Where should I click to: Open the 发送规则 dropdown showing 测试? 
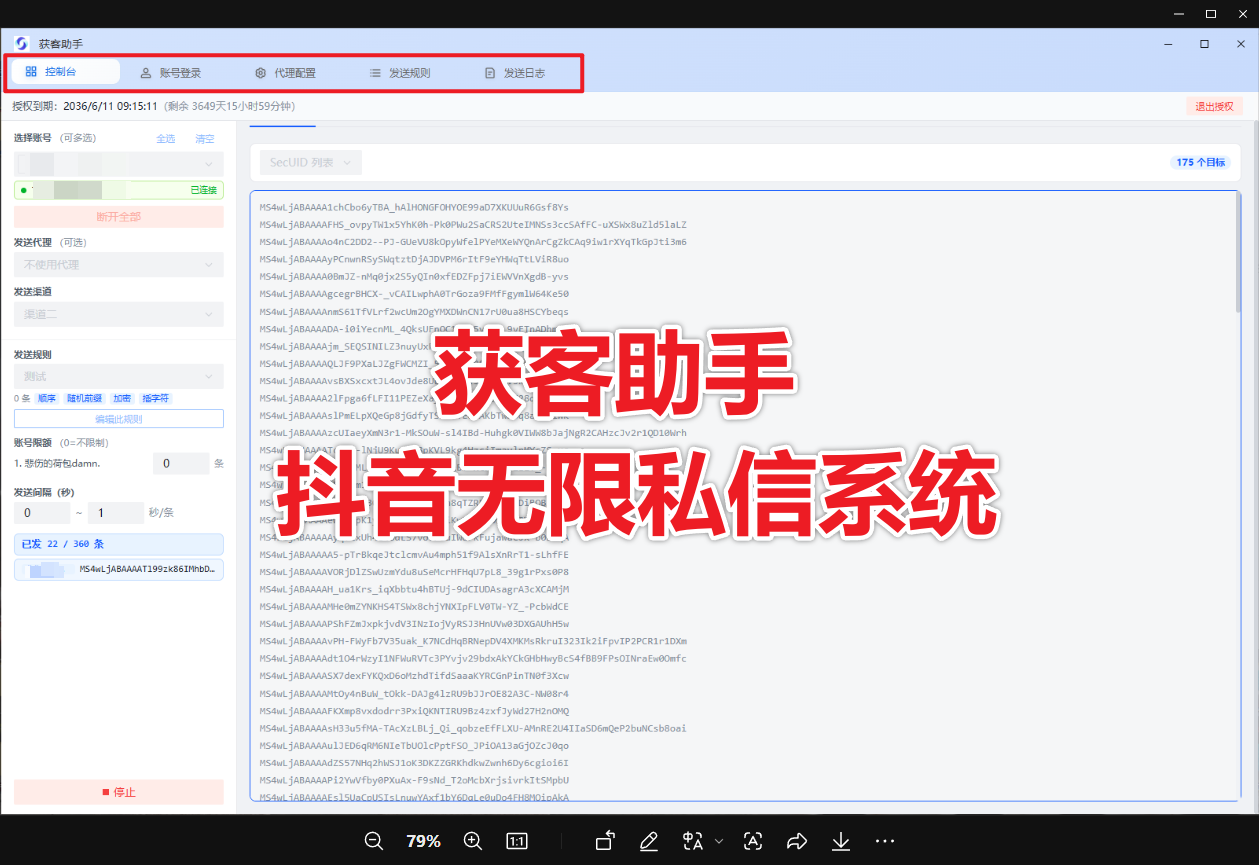pos(119,377)
